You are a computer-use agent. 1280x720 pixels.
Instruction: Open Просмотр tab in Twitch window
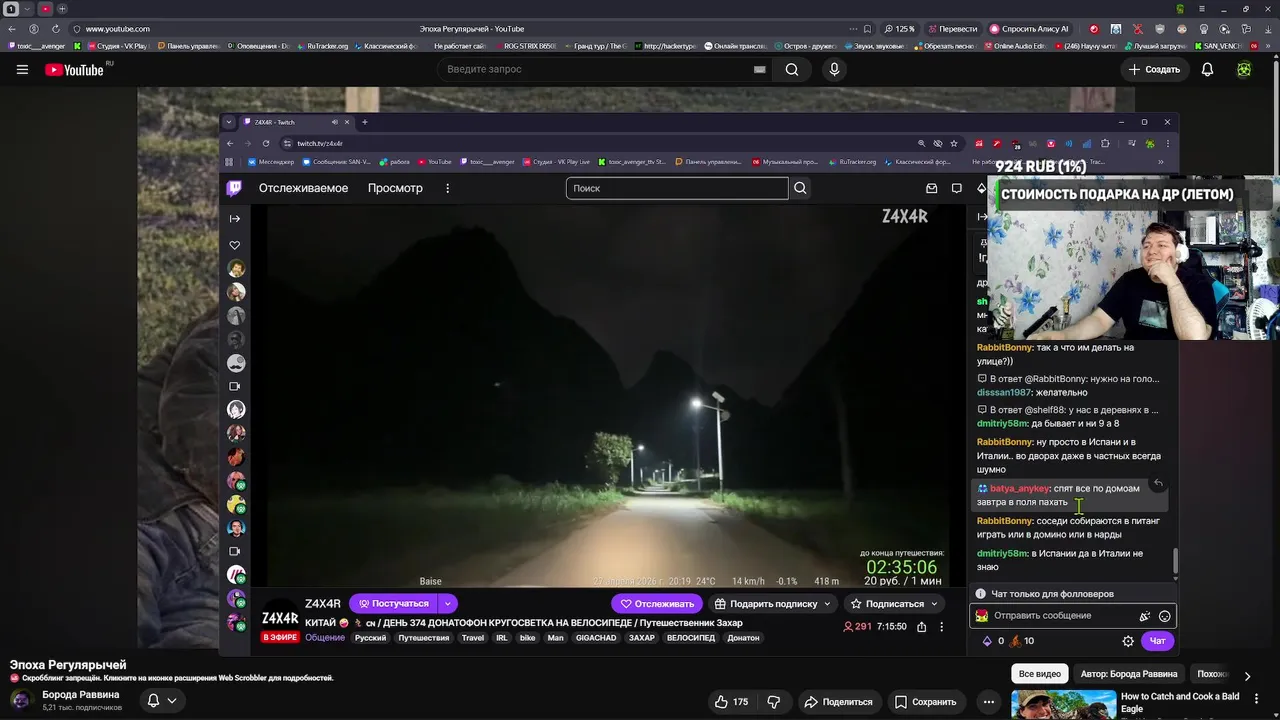pyautogui.click(x=395, y=188)
